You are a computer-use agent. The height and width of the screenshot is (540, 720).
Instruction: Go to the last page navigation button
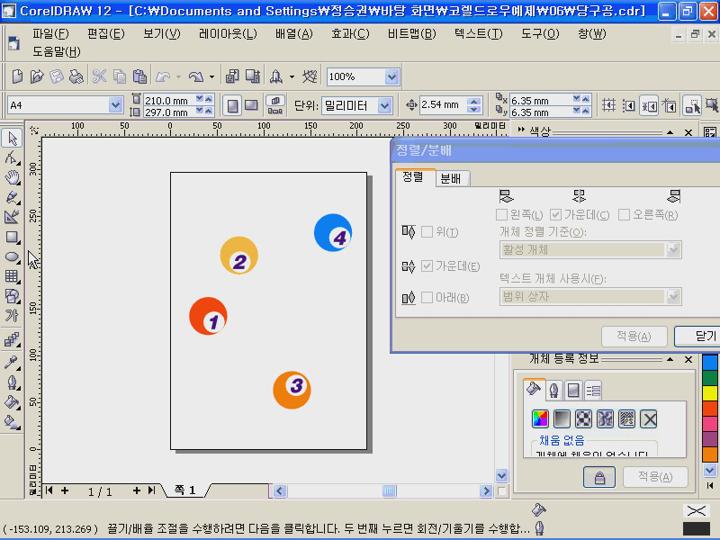pos(152,491)
